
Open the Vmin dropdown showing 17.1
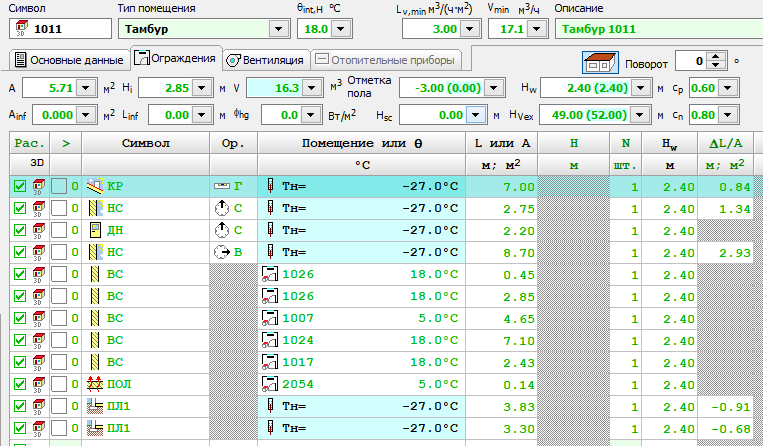click(x=536, y=29)
